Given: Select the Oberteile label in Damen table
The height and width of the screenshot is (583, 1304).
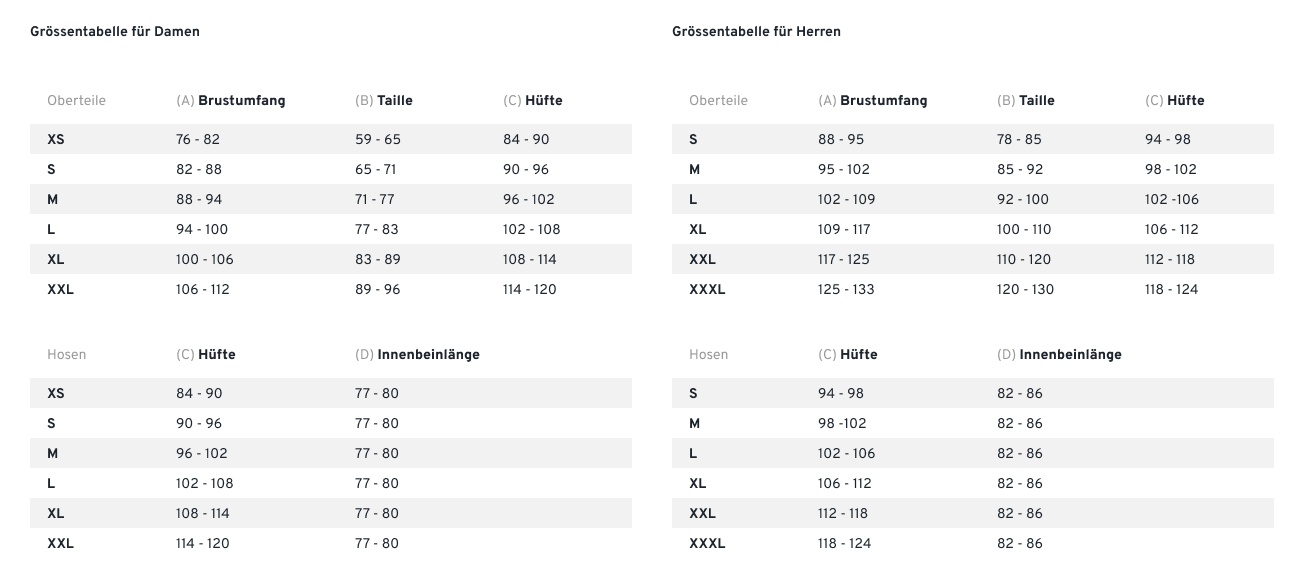Looking at the screenshot, I should (x=76, y=101).
